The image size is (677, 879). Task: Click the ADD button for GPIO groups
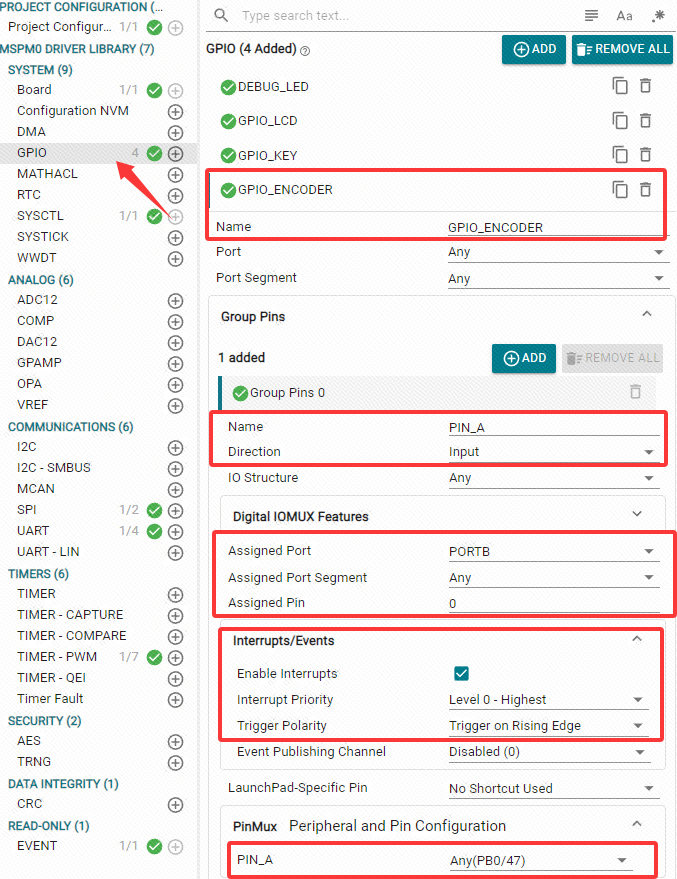tap(533, 49)
